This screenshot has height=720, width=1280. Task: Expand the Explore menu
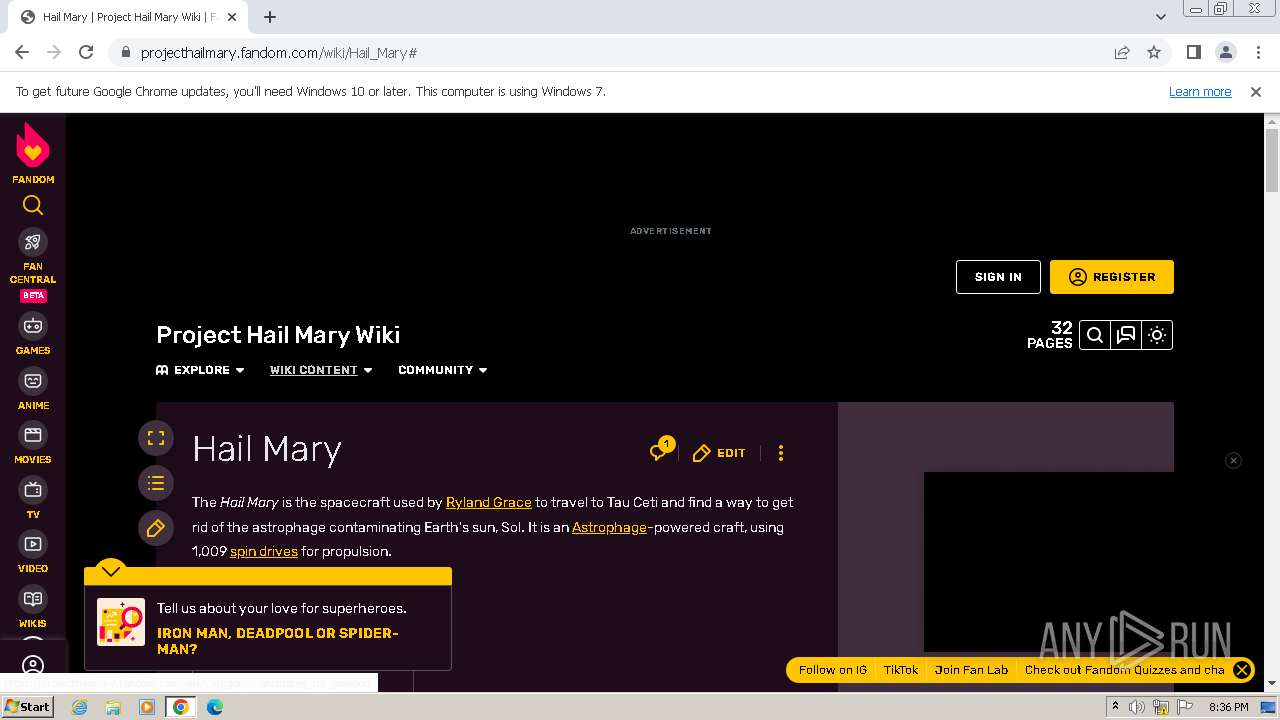point(200,370)
